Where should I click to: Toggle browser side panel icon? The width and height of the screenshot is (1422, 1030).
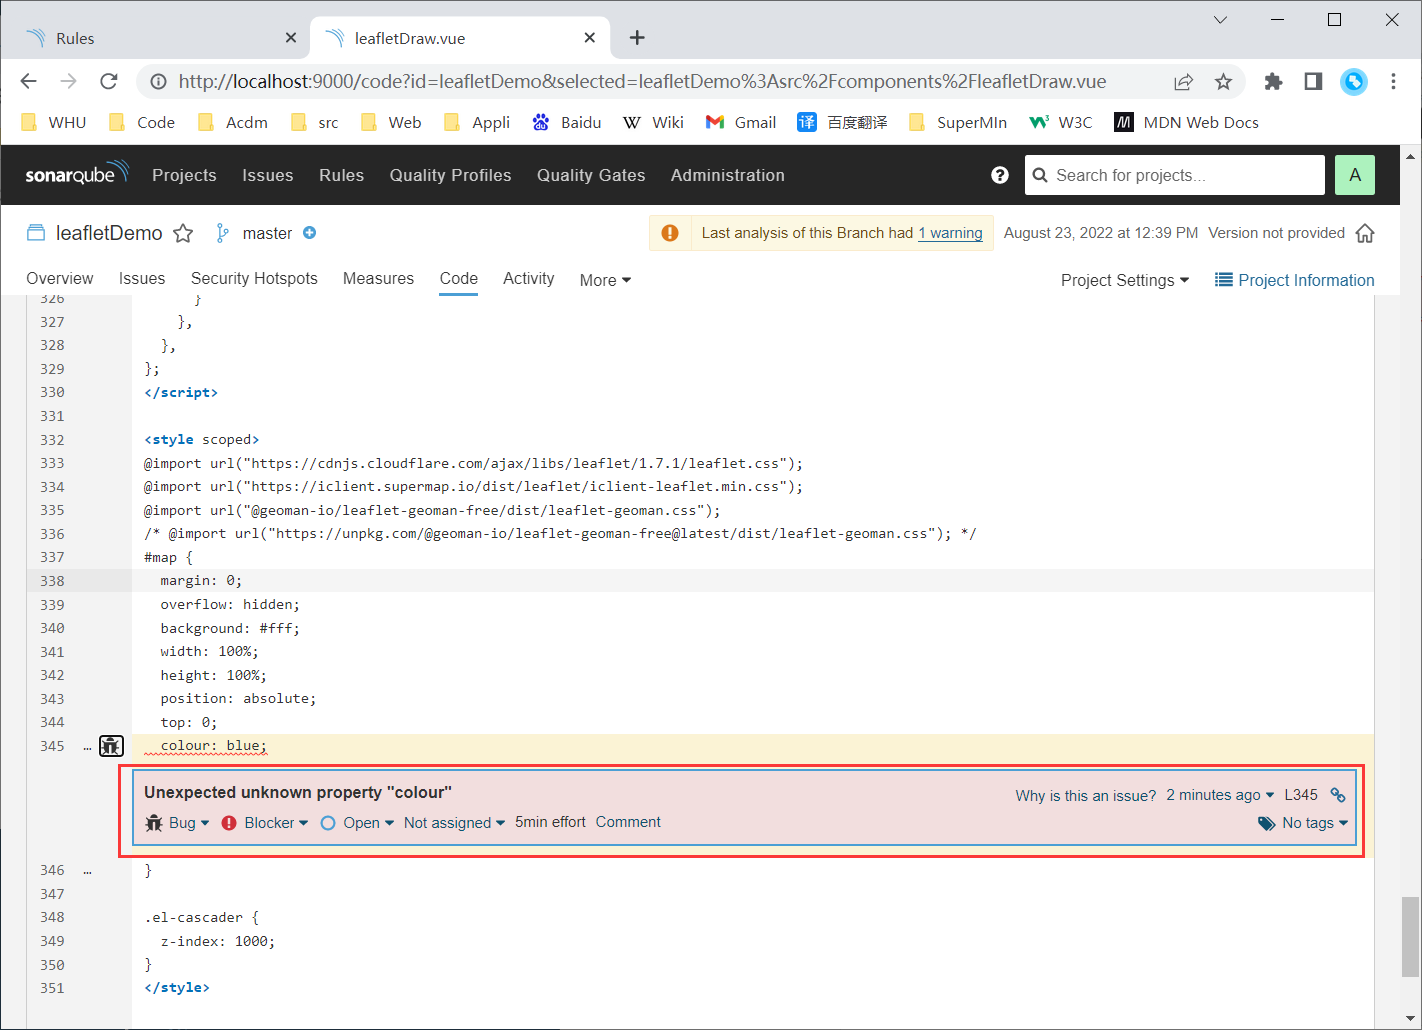pyautogui.click(x=1313, y=82)
